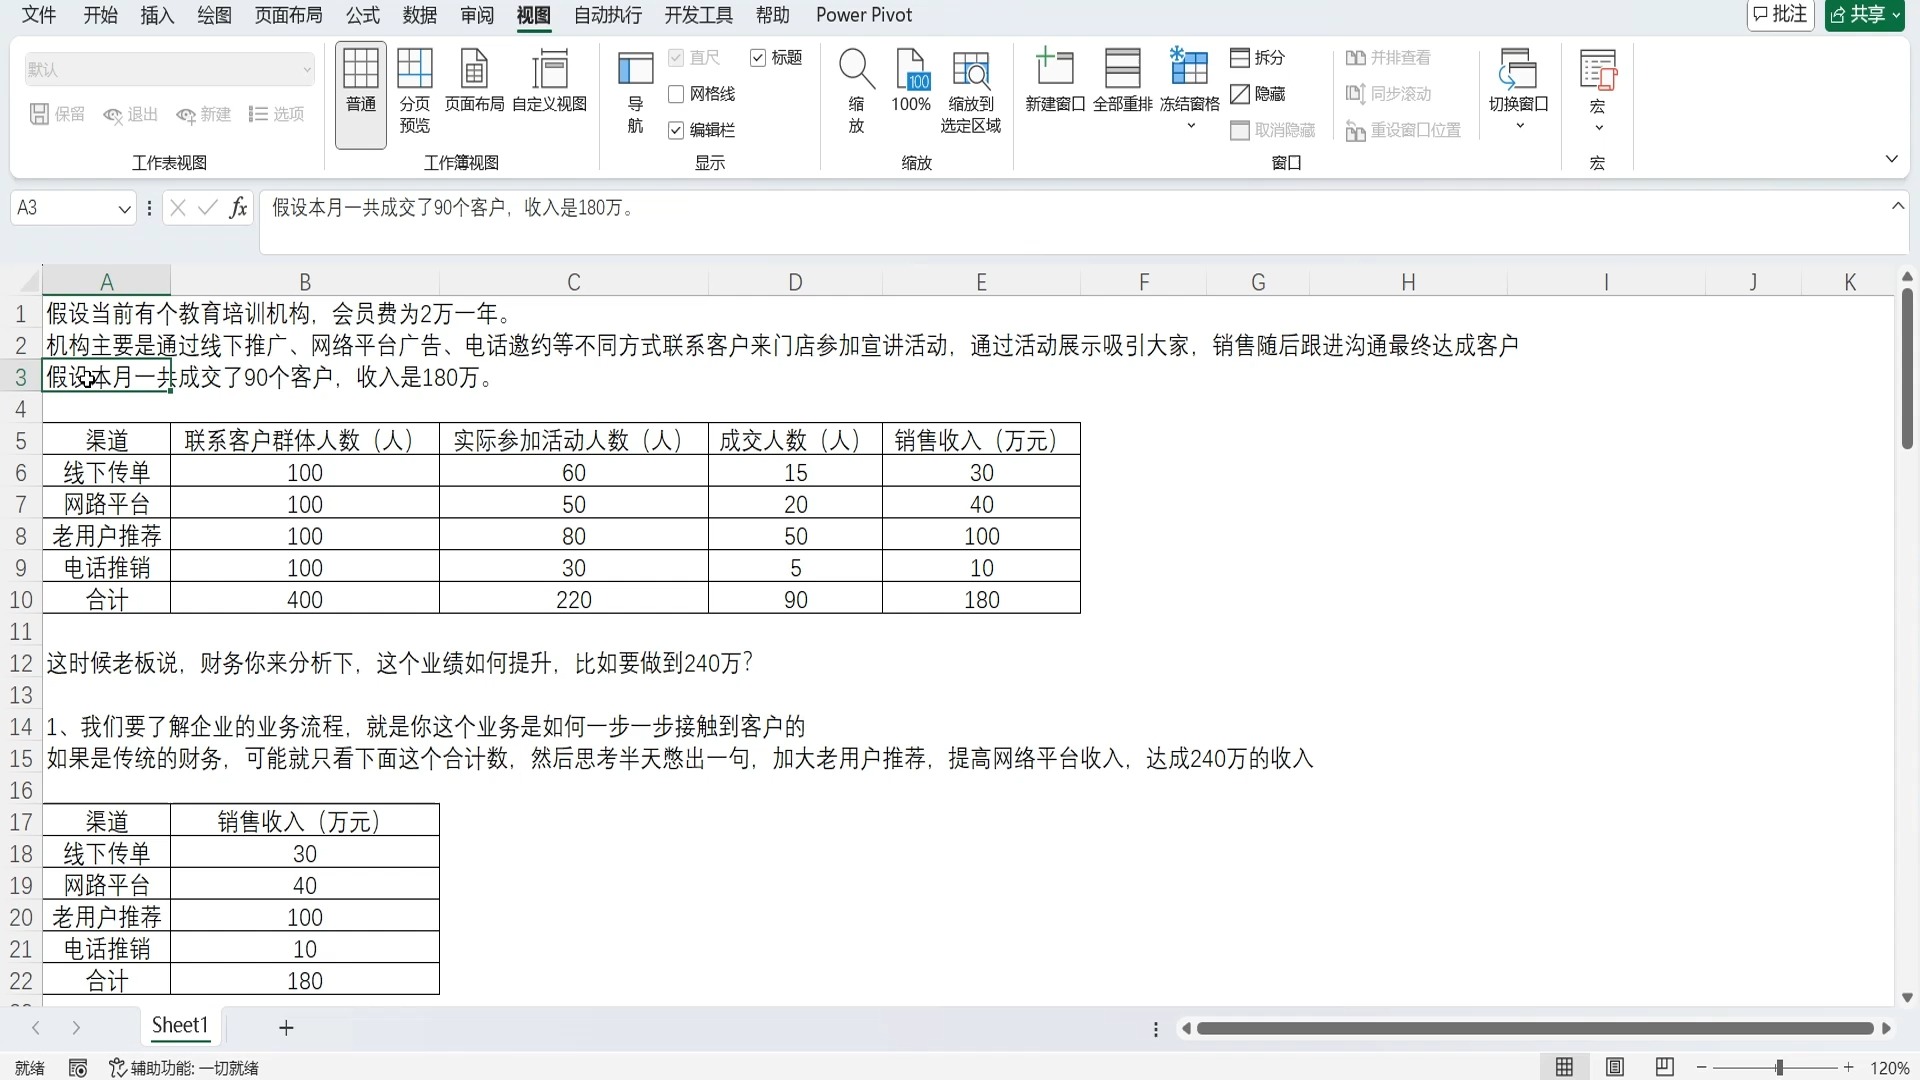Open Page Break Preview (分页预览)
1920x1080 pixels.
[414, 90]
